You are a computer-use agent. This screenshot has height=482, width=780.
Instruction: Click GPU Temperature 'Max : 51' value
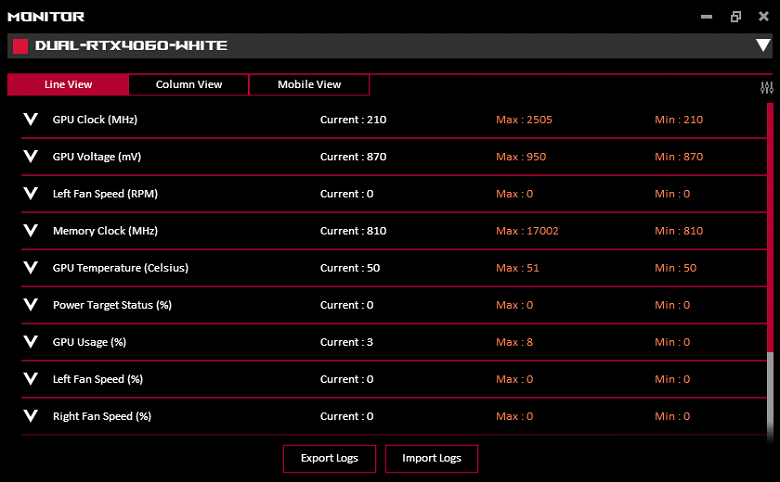click(517, 268)
